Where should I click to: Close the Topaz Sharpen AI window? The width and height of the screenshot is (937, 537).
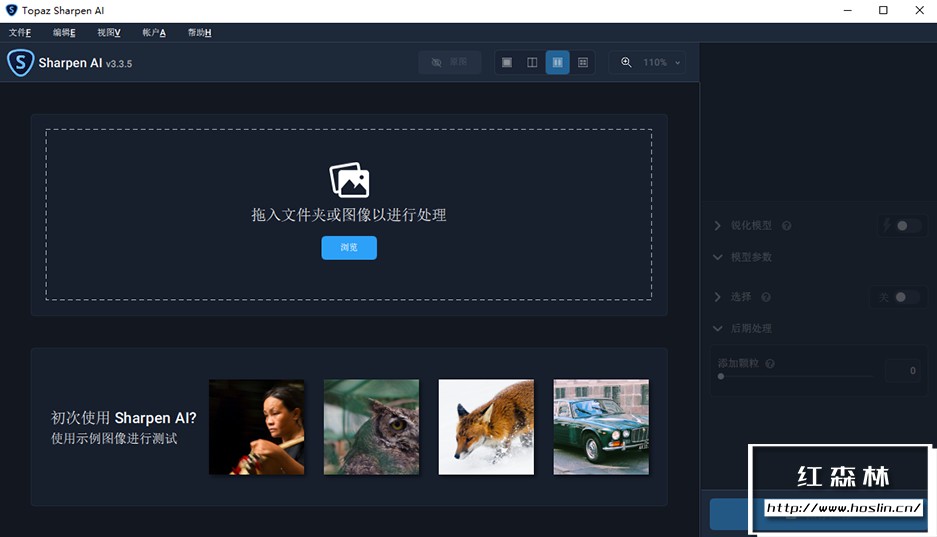920,10
